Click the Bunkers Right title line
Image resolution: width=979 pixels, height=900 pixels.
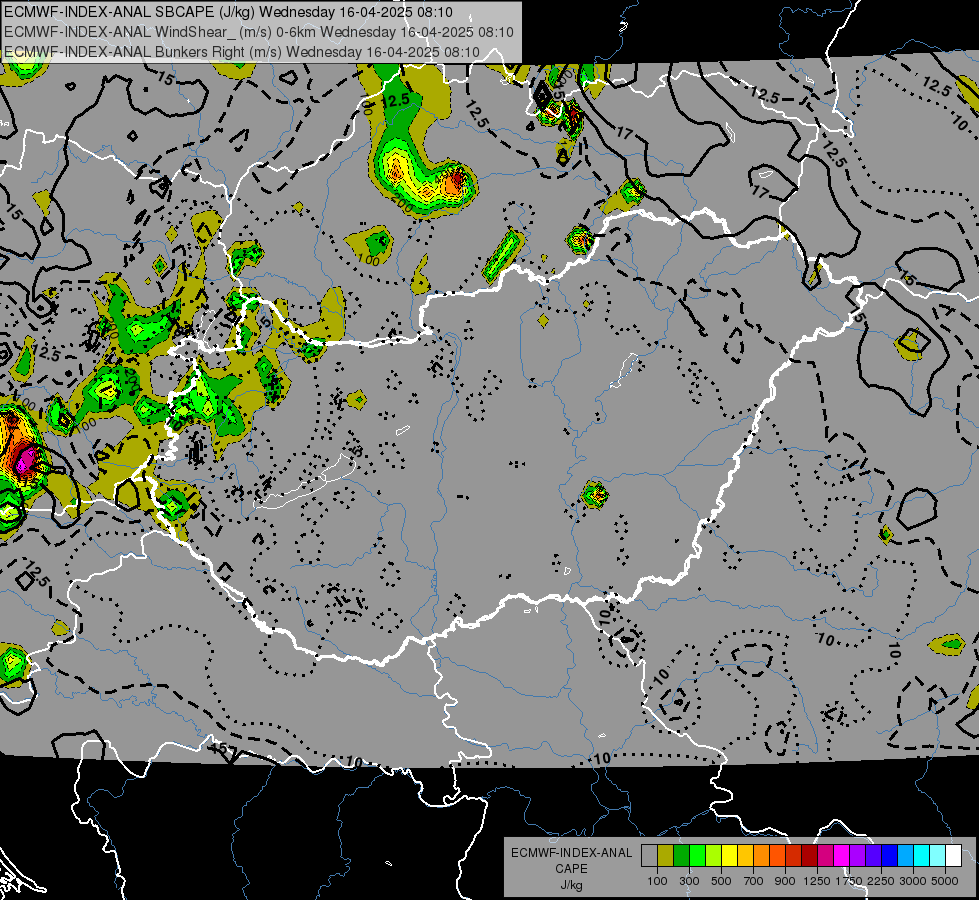point(242,52)
